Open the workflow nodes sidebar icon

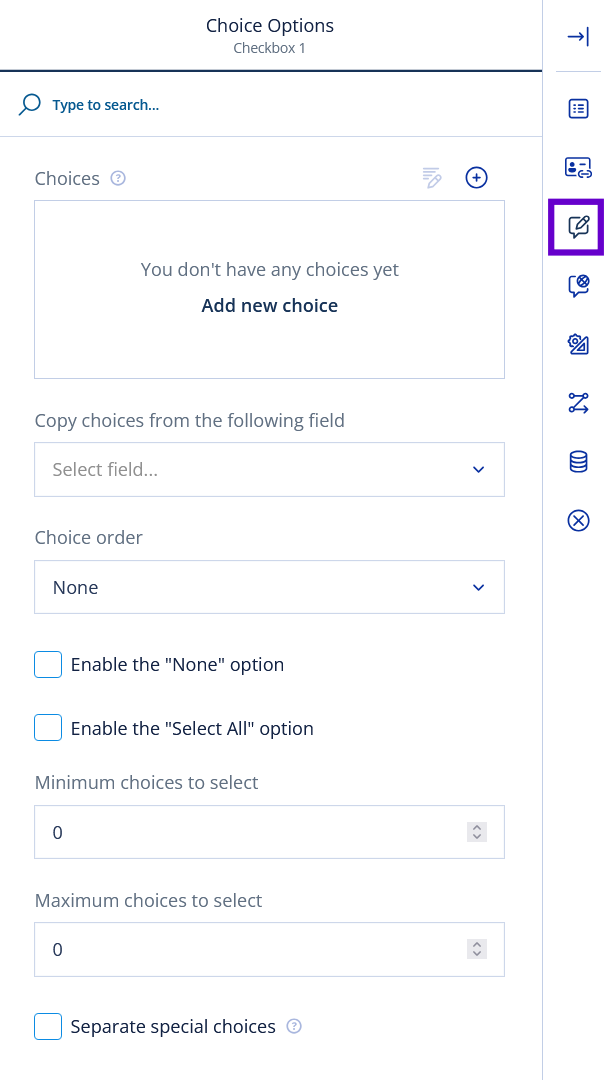(578, 403)
